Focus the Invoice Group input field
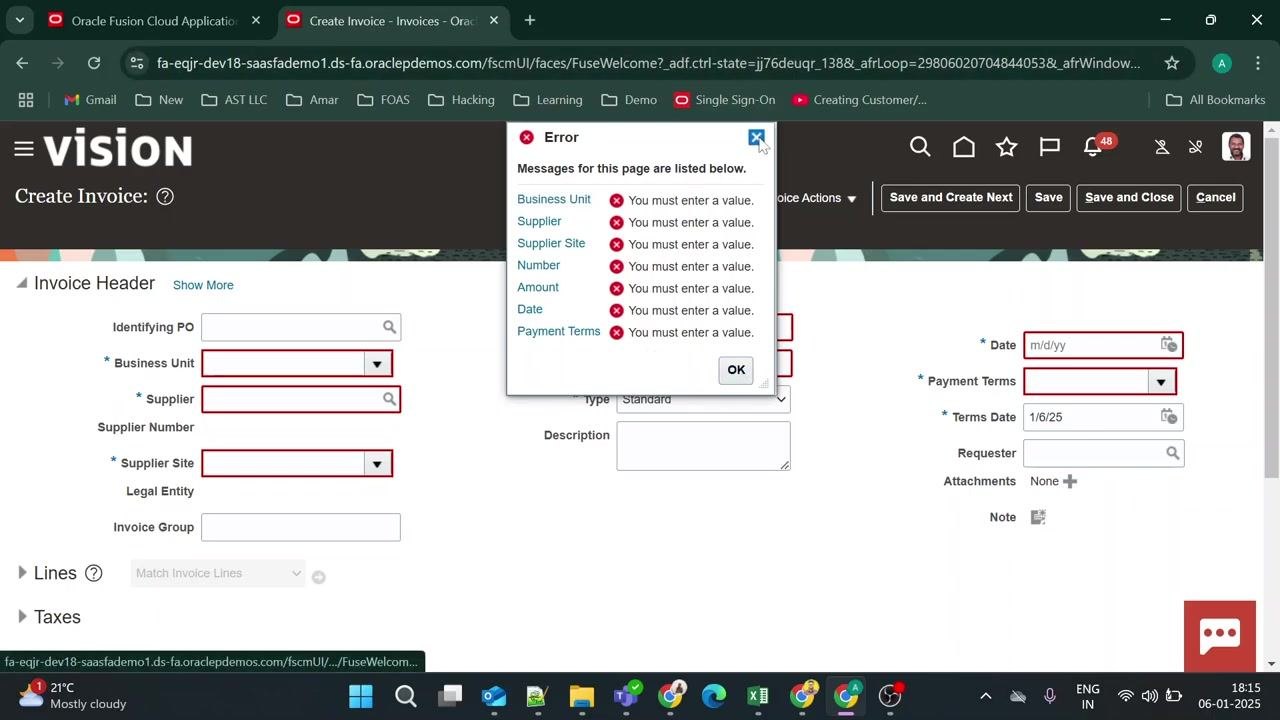Viewport: 1280px width, 720px height. click(301, 527)
